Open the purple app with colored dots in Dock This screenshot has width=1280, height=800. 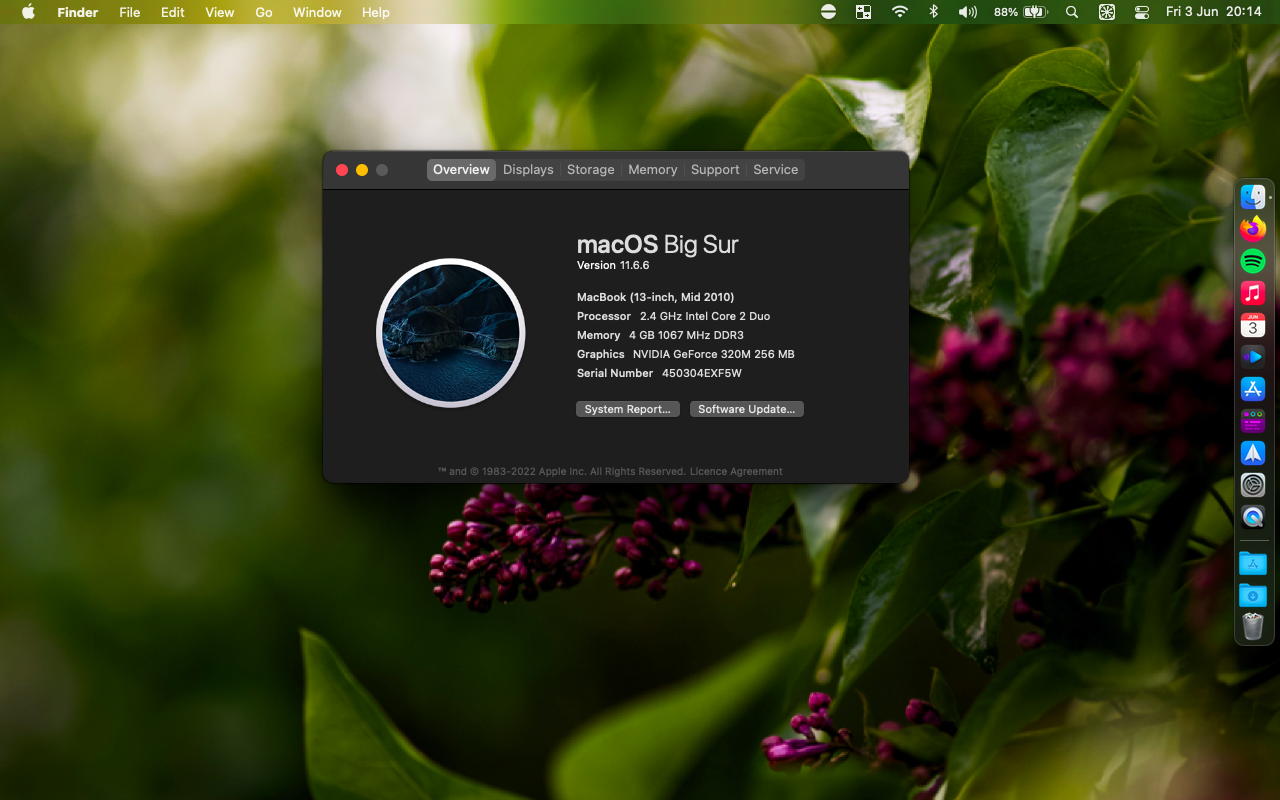(x=1253, y=421)
